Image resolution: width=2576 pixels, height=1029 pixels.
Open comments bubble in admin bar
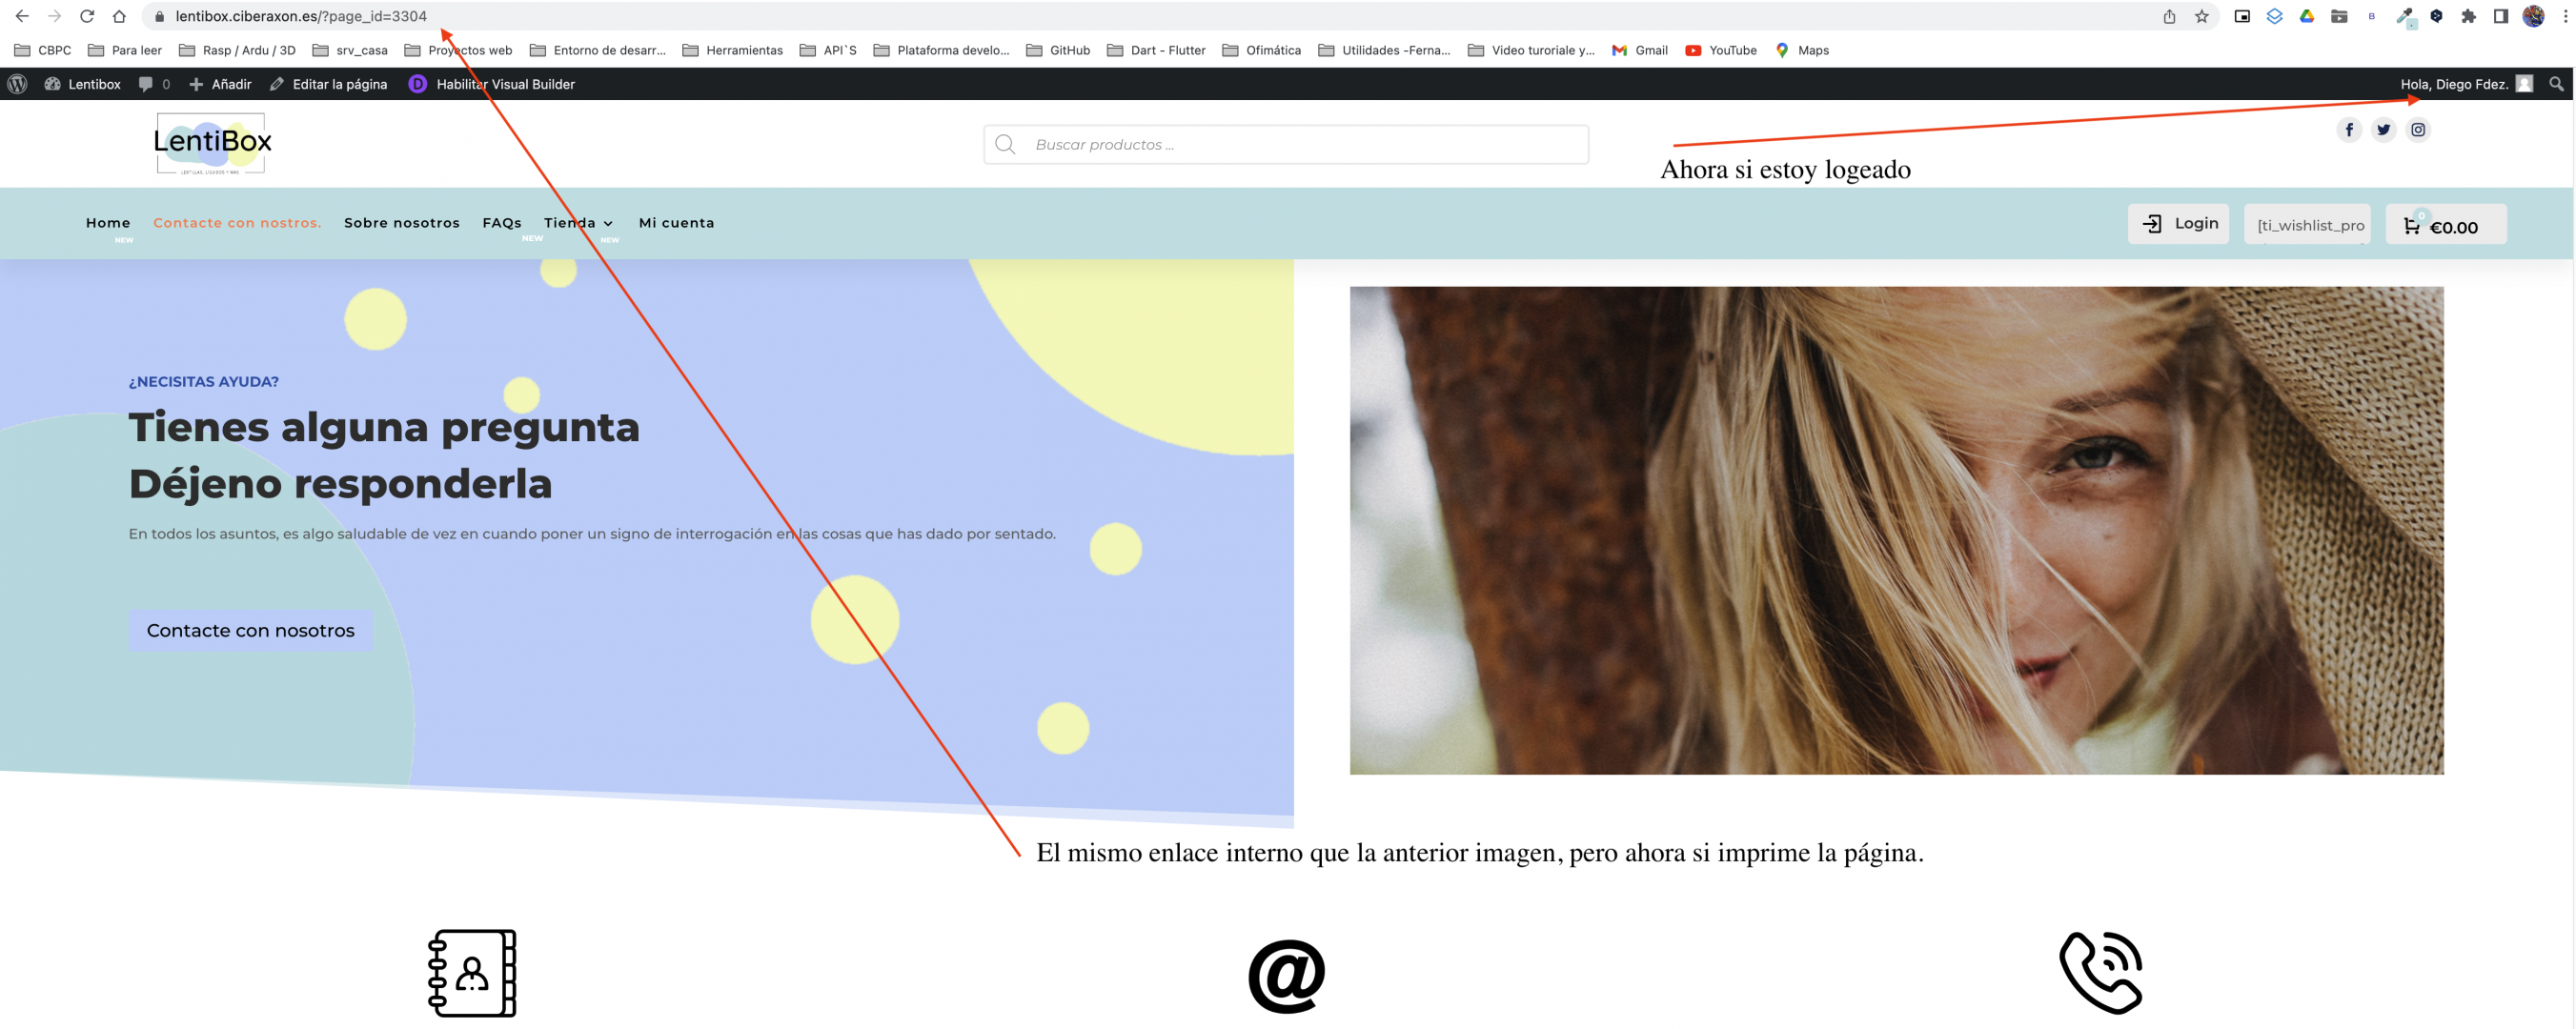[154, 84]
